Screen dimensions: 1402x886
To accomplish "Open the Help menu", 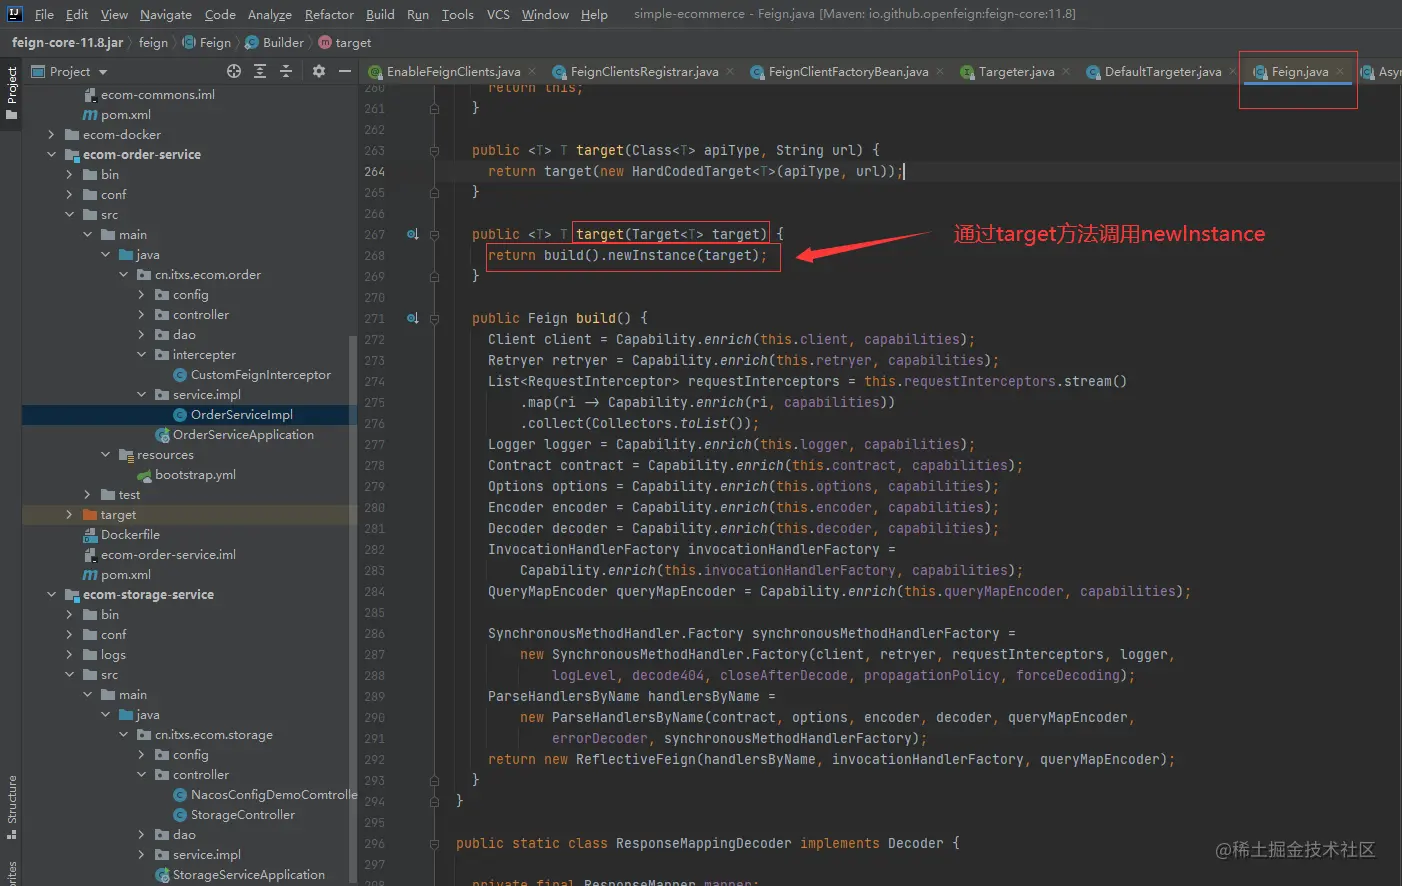I will pyautogui.click(x=594, y=14).
